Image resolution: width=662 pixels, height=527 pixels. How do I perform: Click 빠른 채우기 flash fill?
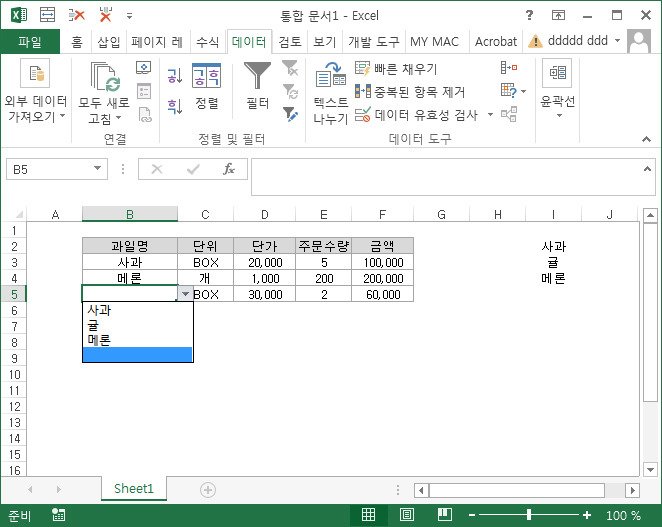click(395, 68)
